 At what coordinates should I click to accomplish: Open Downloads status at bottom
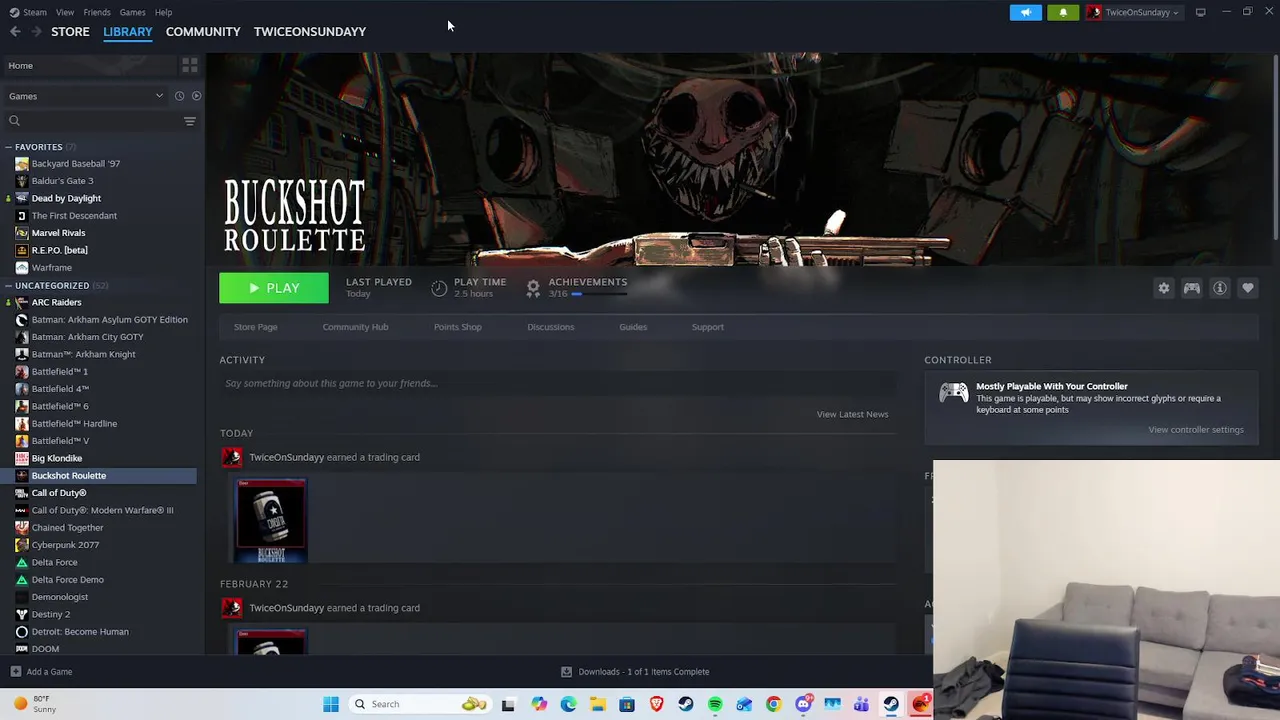635,672
